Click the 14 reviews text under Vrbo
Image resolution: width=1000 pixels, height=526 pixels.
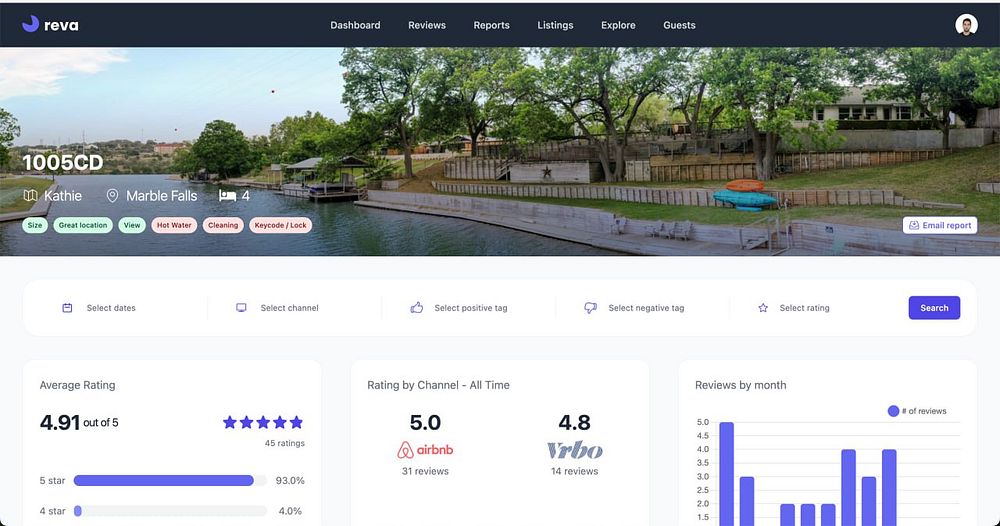click(x=575, y=471)
